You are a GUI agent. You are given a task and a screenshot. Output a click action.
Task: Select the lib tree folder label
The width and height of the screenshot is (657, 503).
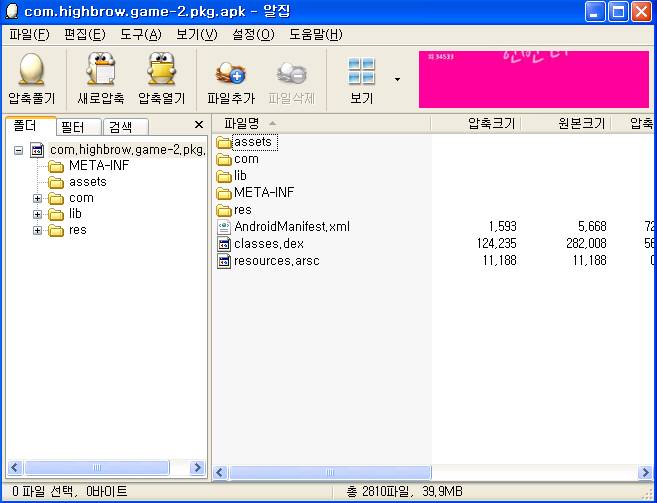point(75,214)
